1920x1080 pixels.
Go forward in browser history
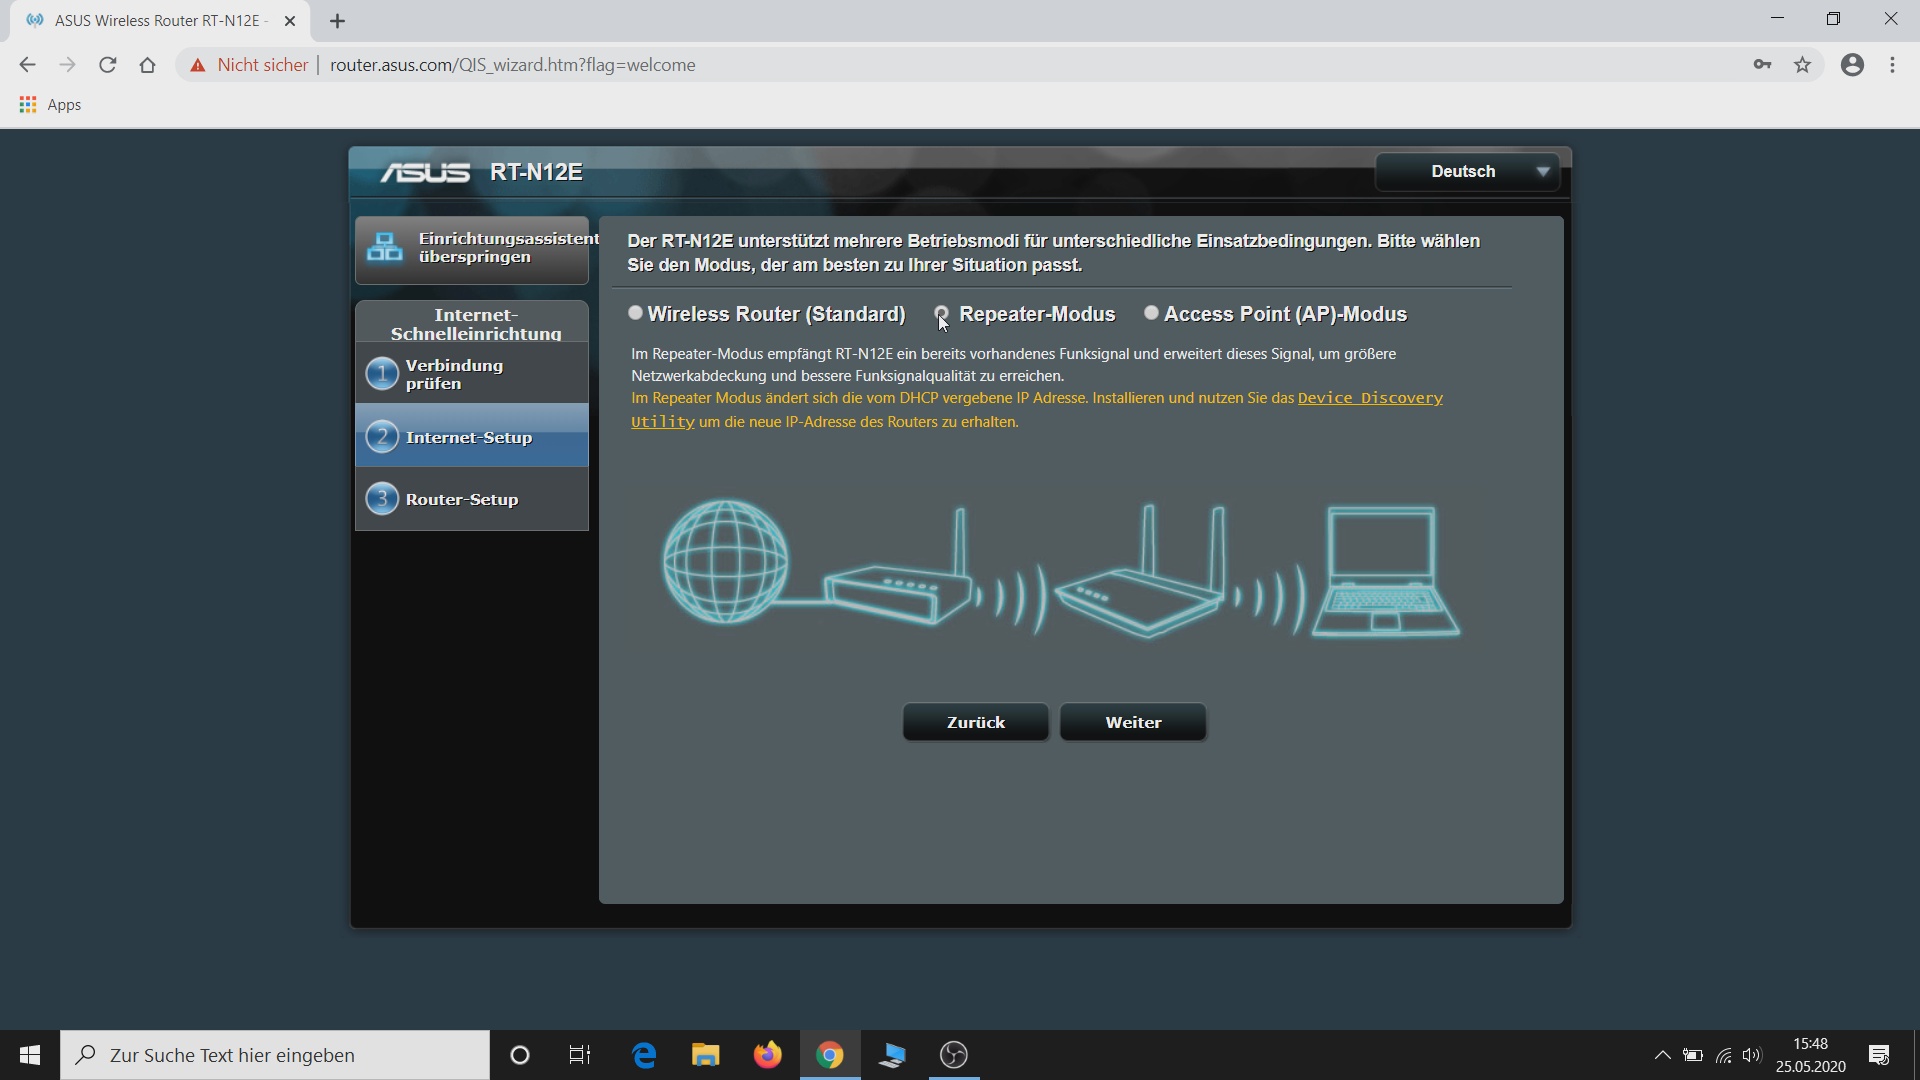pos(67,65)
